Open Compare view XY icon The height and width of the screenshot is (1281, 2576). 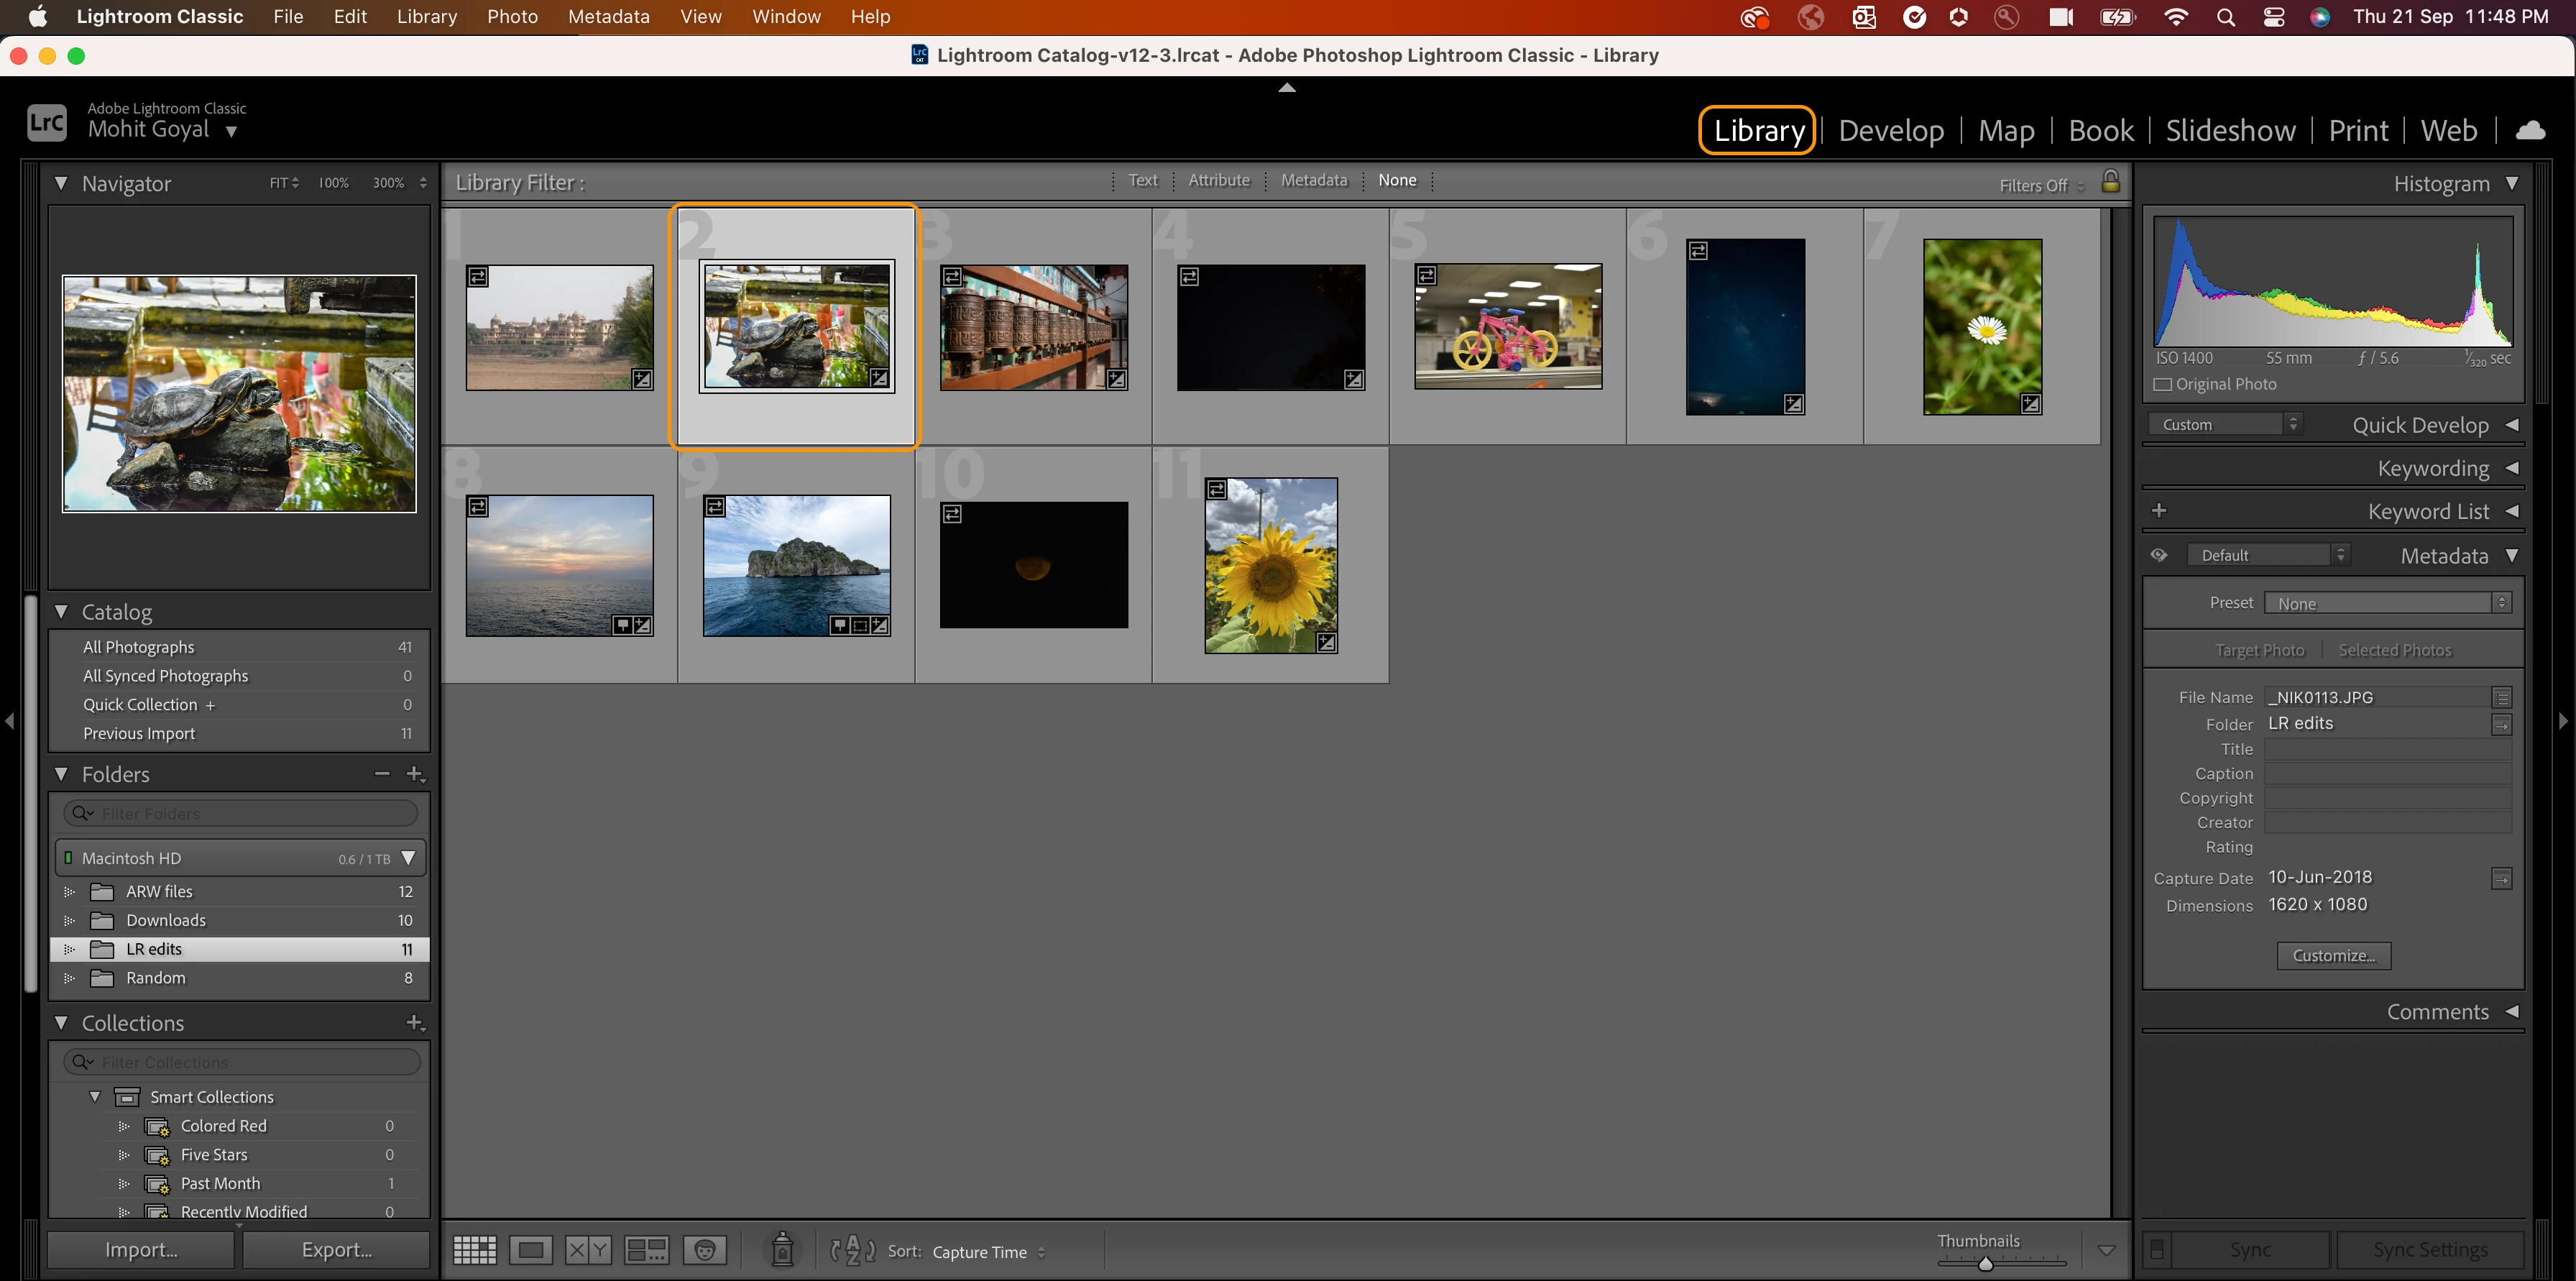click(x=588, y=1250)
